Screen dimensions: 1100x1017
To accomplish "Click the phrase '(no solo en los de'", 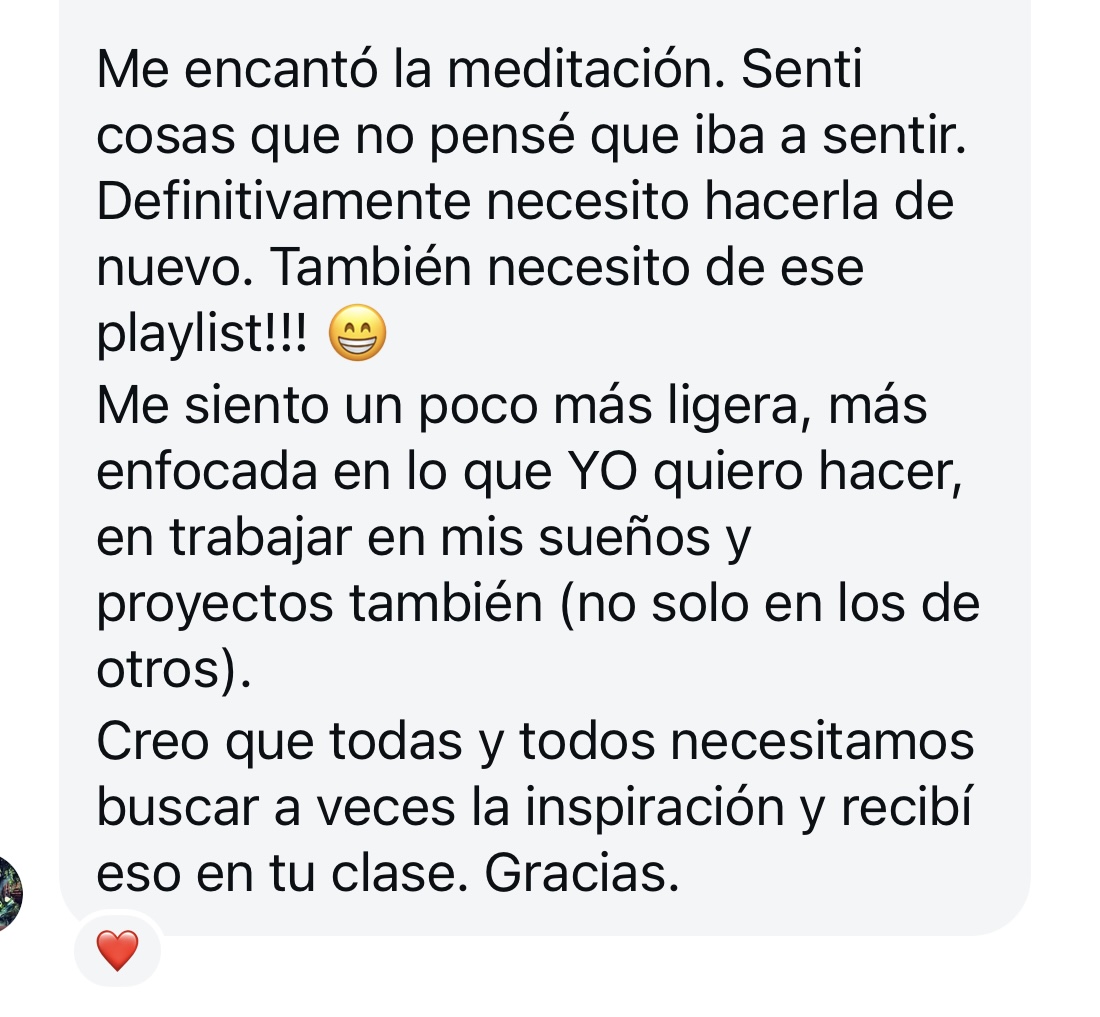I will pos(770,604).
